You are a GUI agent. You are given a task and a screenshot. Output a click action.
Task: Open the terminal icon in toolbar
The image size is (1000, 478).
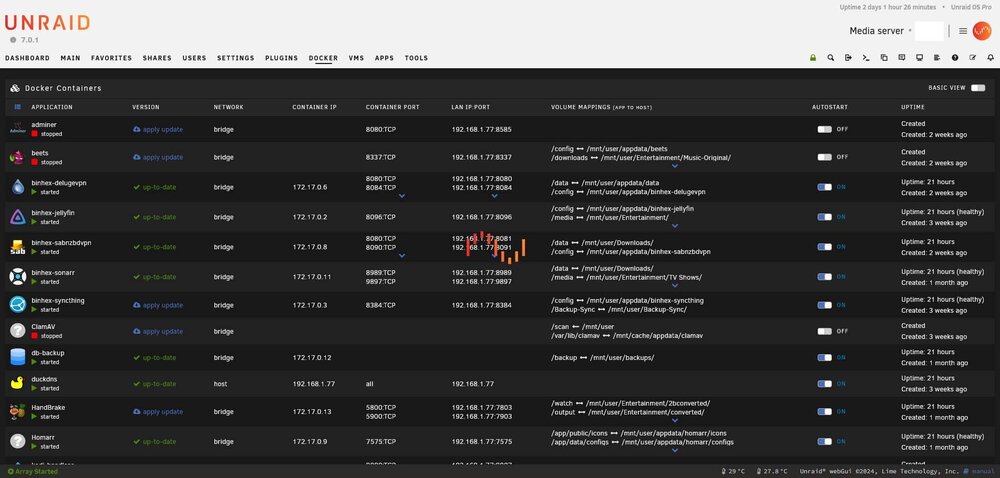[x=866, y=57]
